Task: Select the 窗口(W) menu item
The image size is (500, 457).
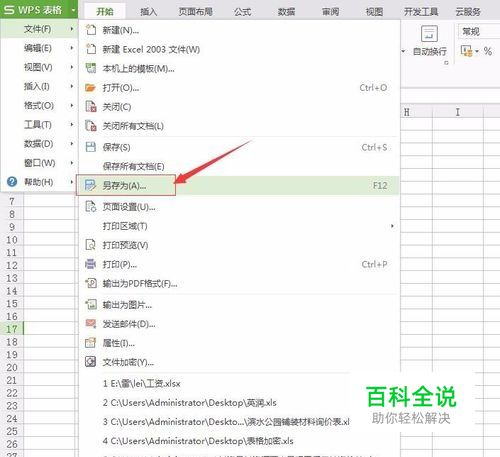Action: click(39, 163)
